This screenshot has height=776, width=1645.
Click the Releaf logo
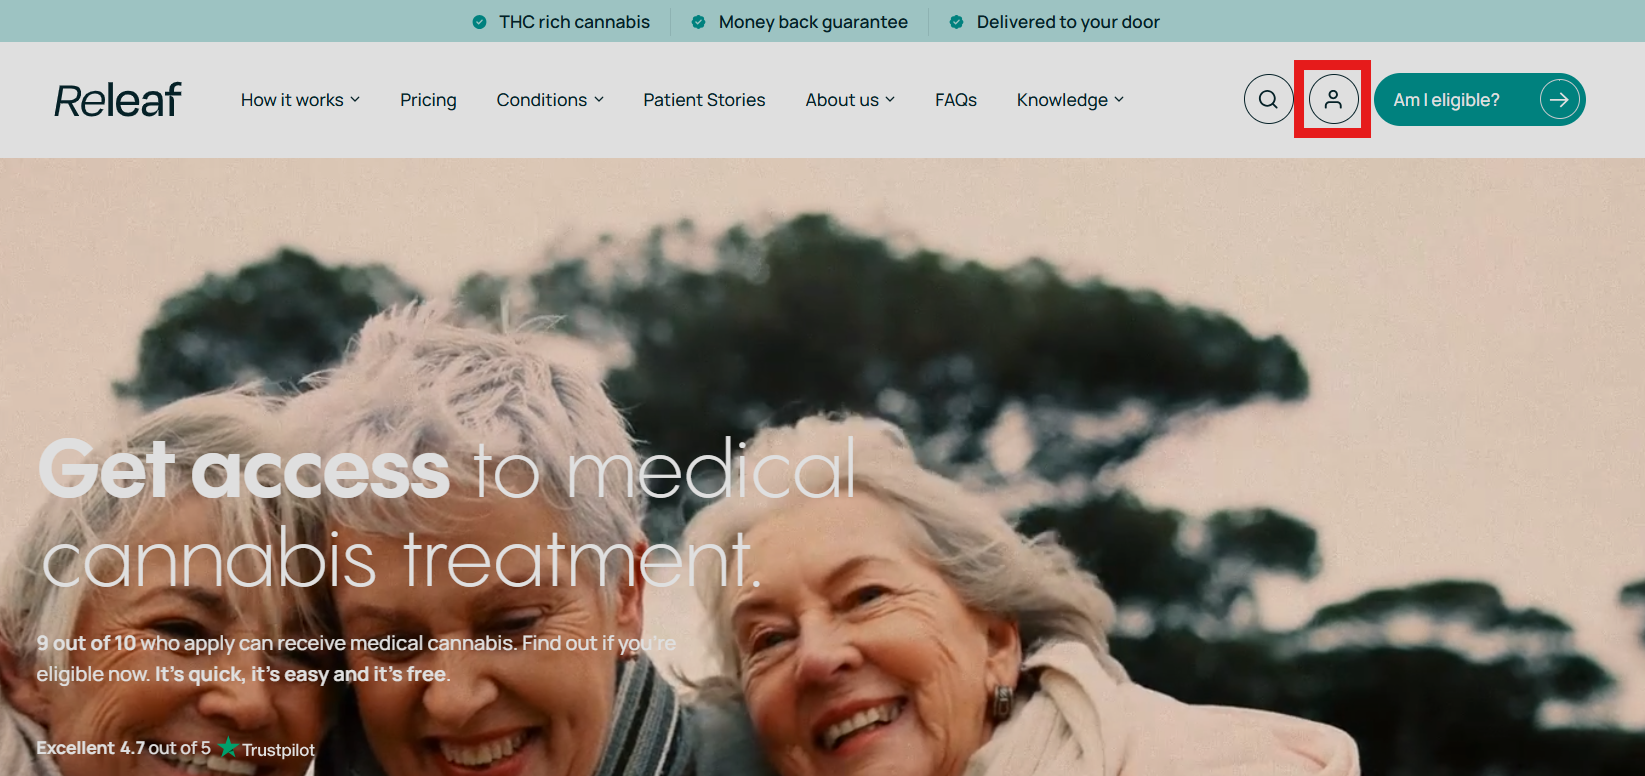[118, 100]
